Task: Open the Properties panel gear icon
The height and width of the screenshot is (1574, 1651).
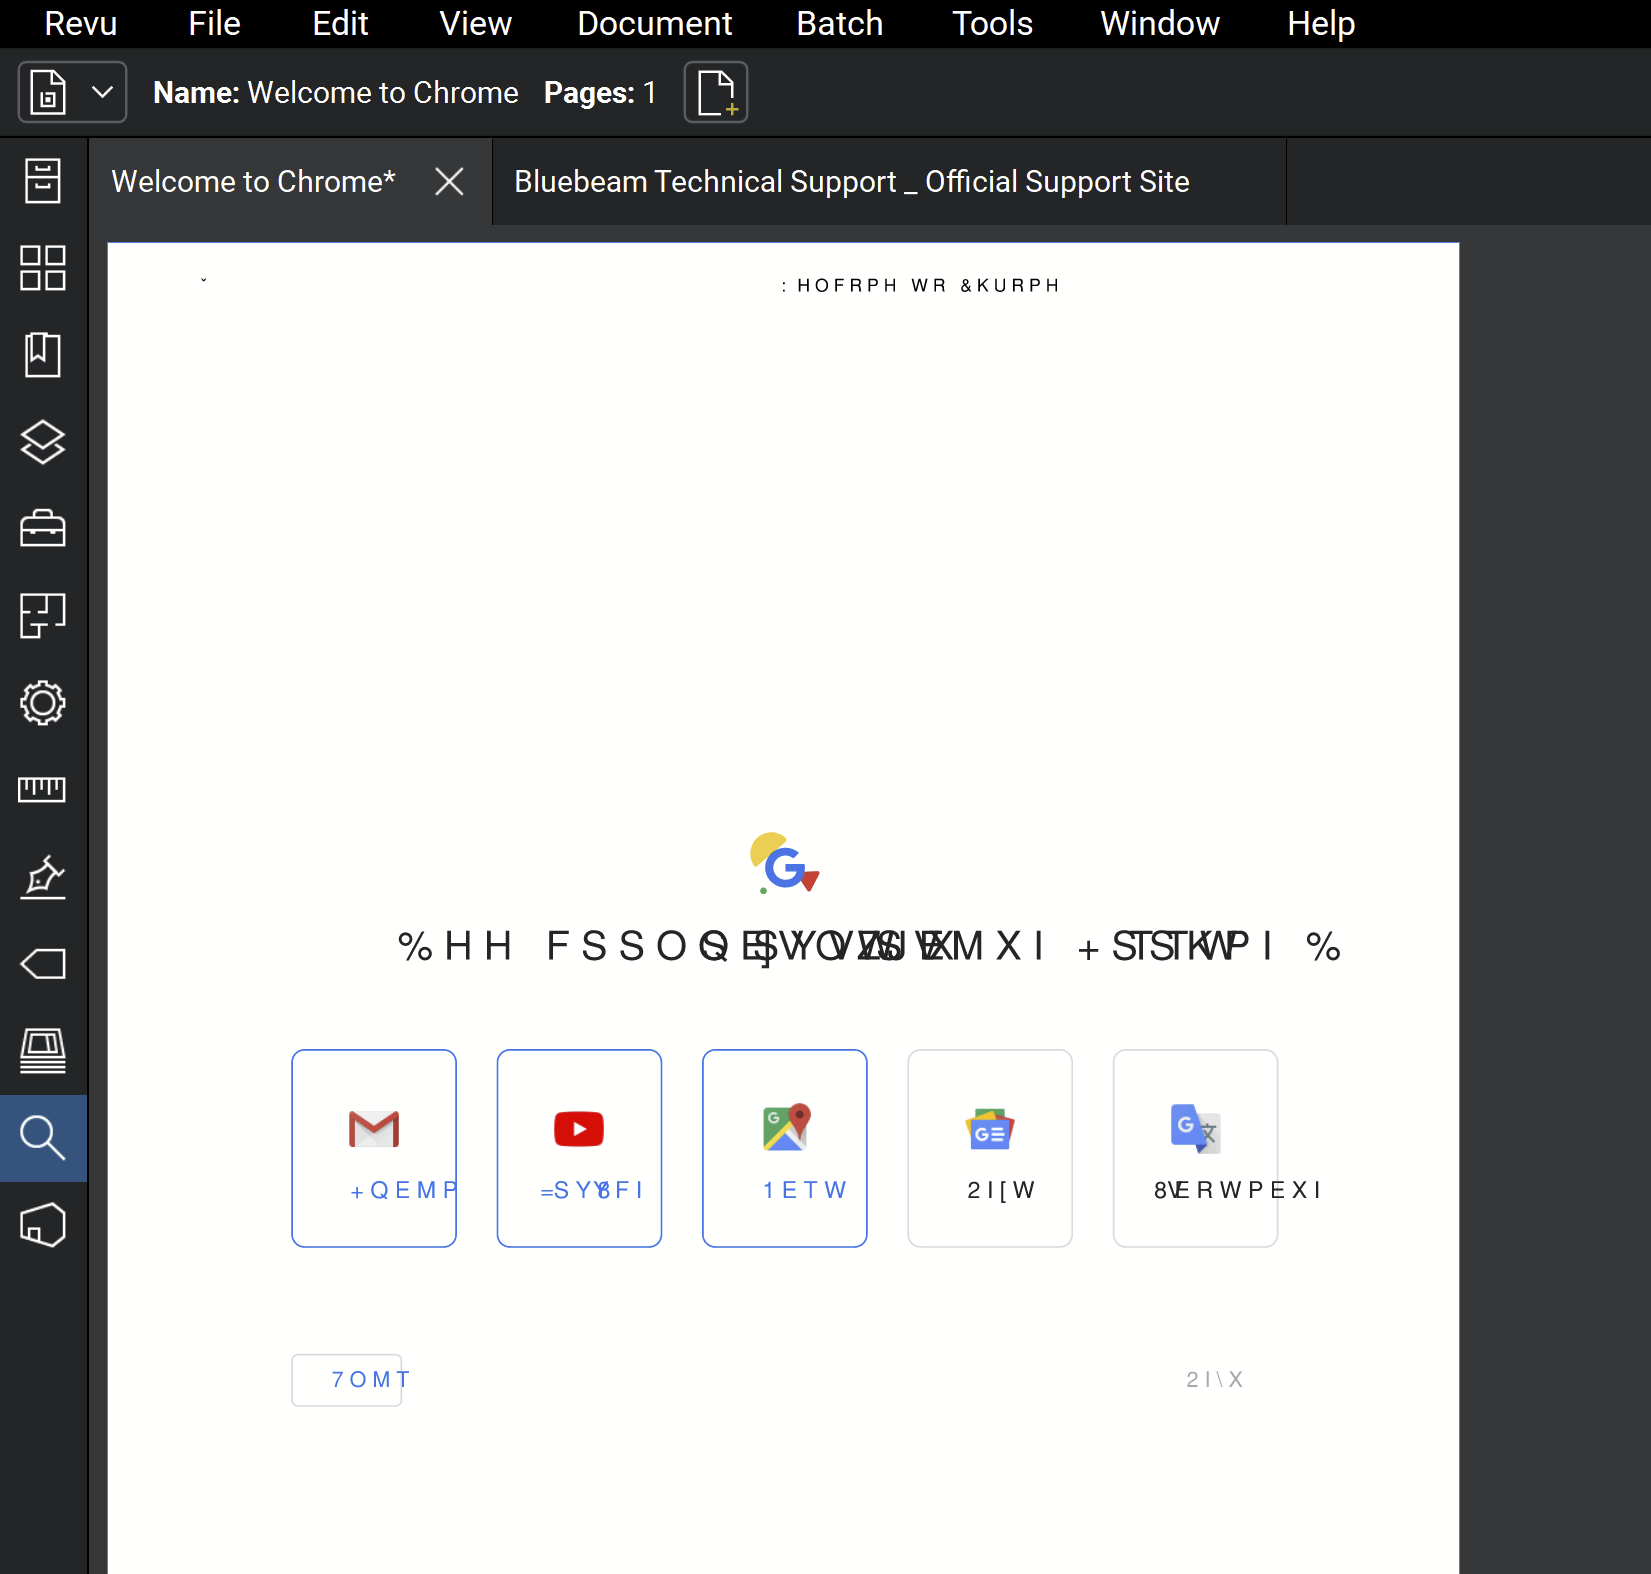Action: 43,703
